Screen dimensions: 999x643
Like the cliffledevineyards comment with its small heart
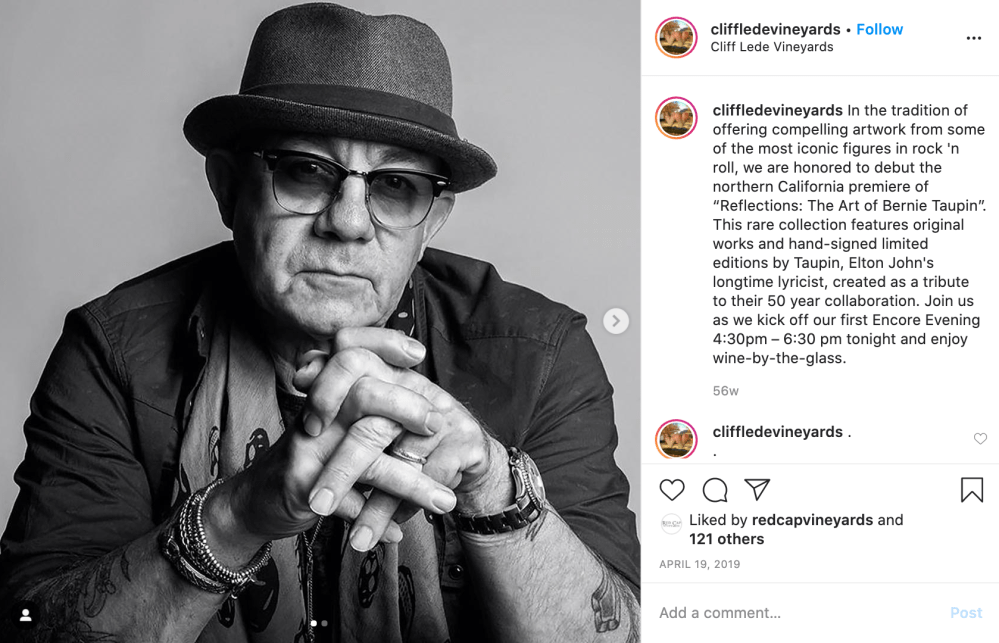(980, 438)
